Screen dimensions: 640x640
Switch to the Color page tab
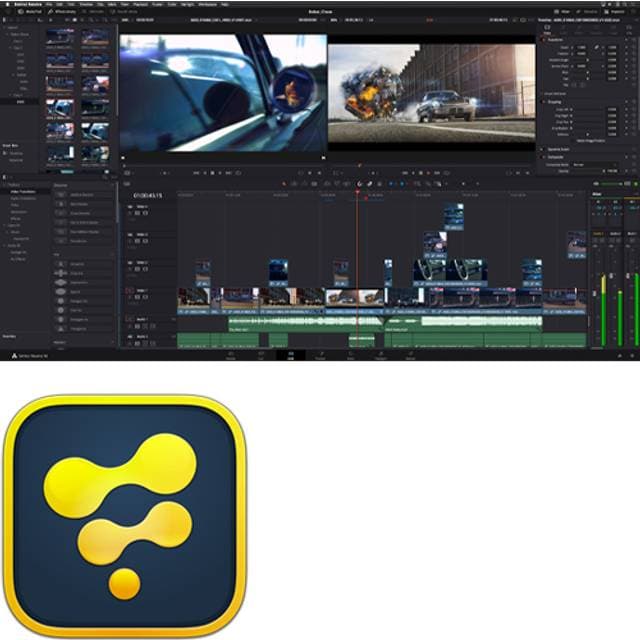click(351, 355)
